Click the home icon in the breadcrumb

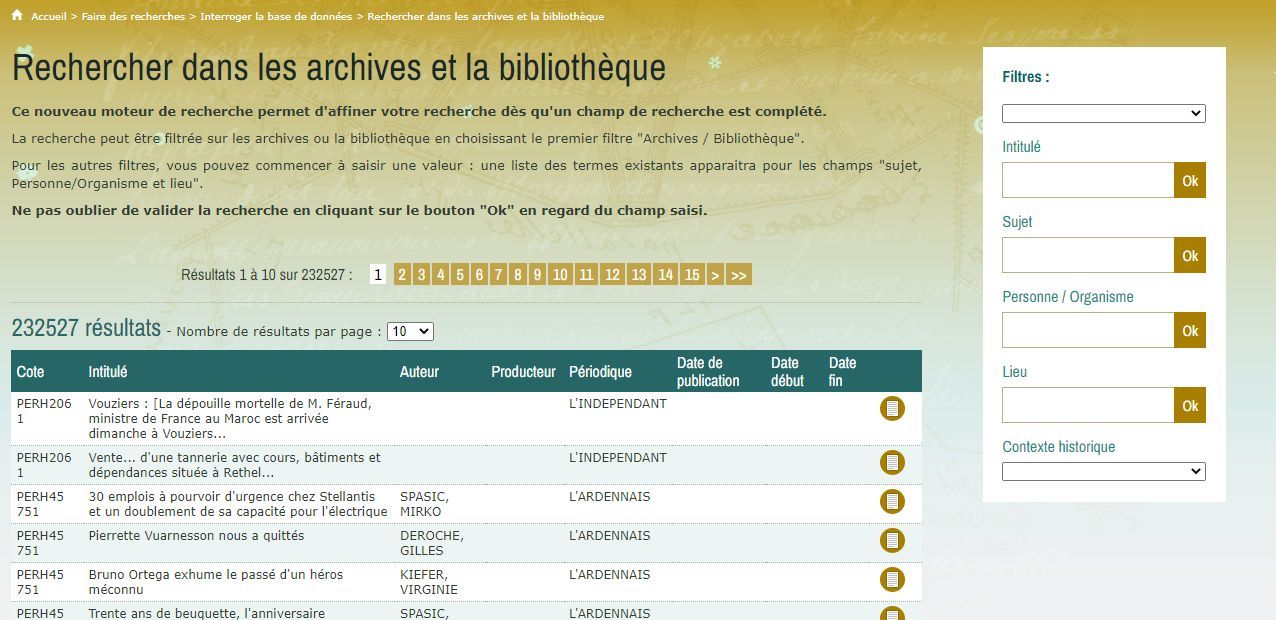[17, 15]
